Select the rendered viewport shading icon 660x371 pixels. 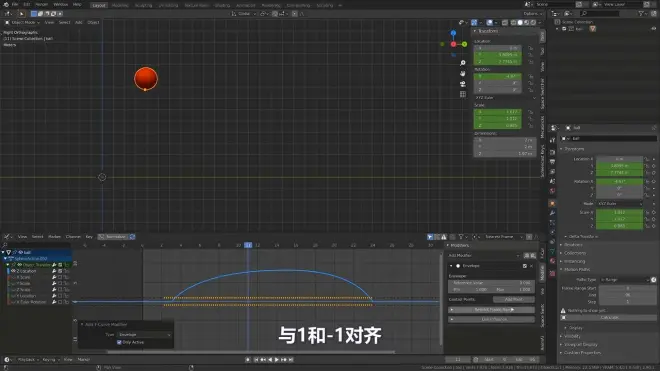click(x=533, y=22)
